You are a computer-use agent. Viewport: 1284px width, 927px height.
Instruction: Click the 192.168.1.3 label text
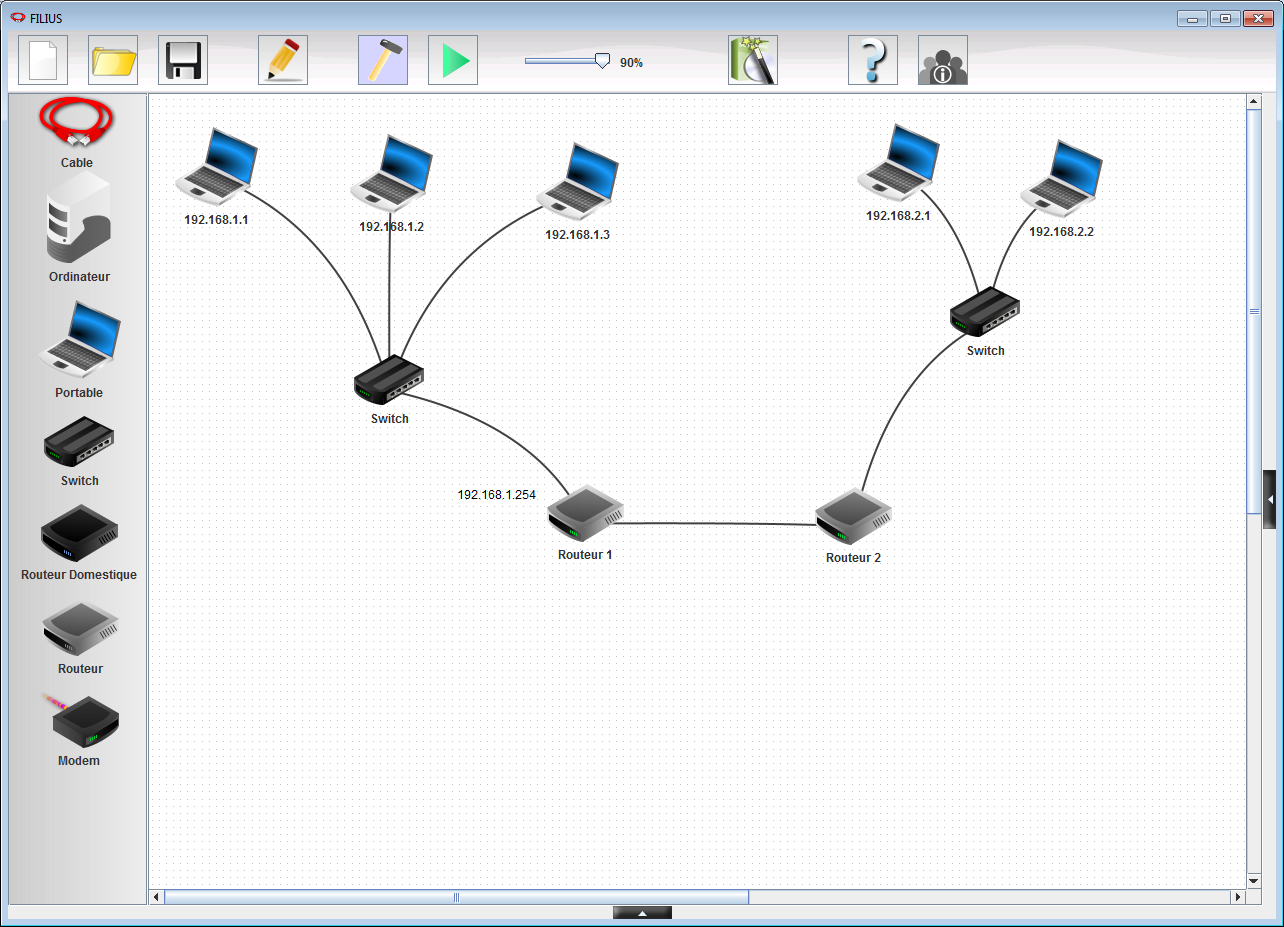coord(577,235)
